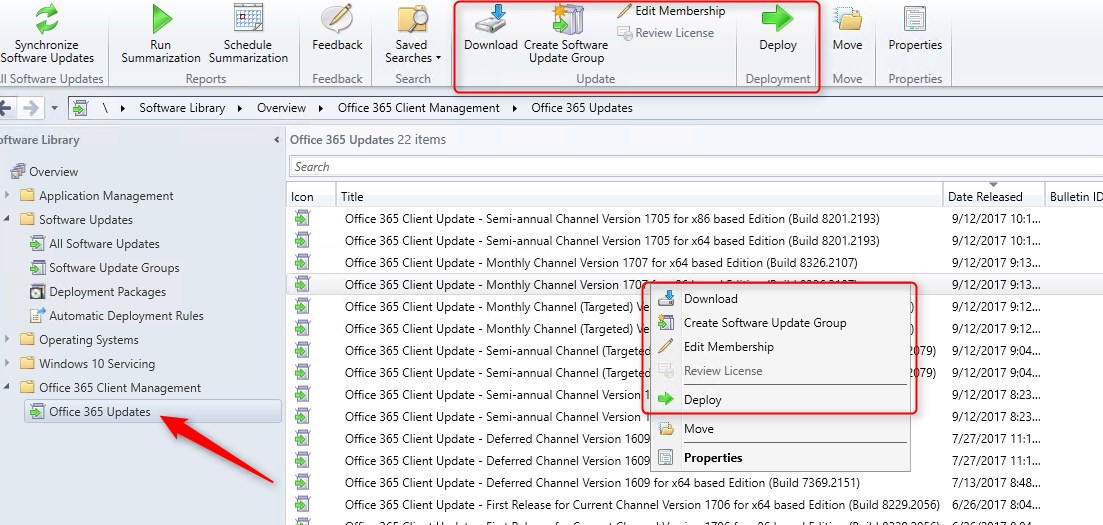1103x525 pixels.
Task: Choose Edit Membership in context menu
Action: pos(729,346)
